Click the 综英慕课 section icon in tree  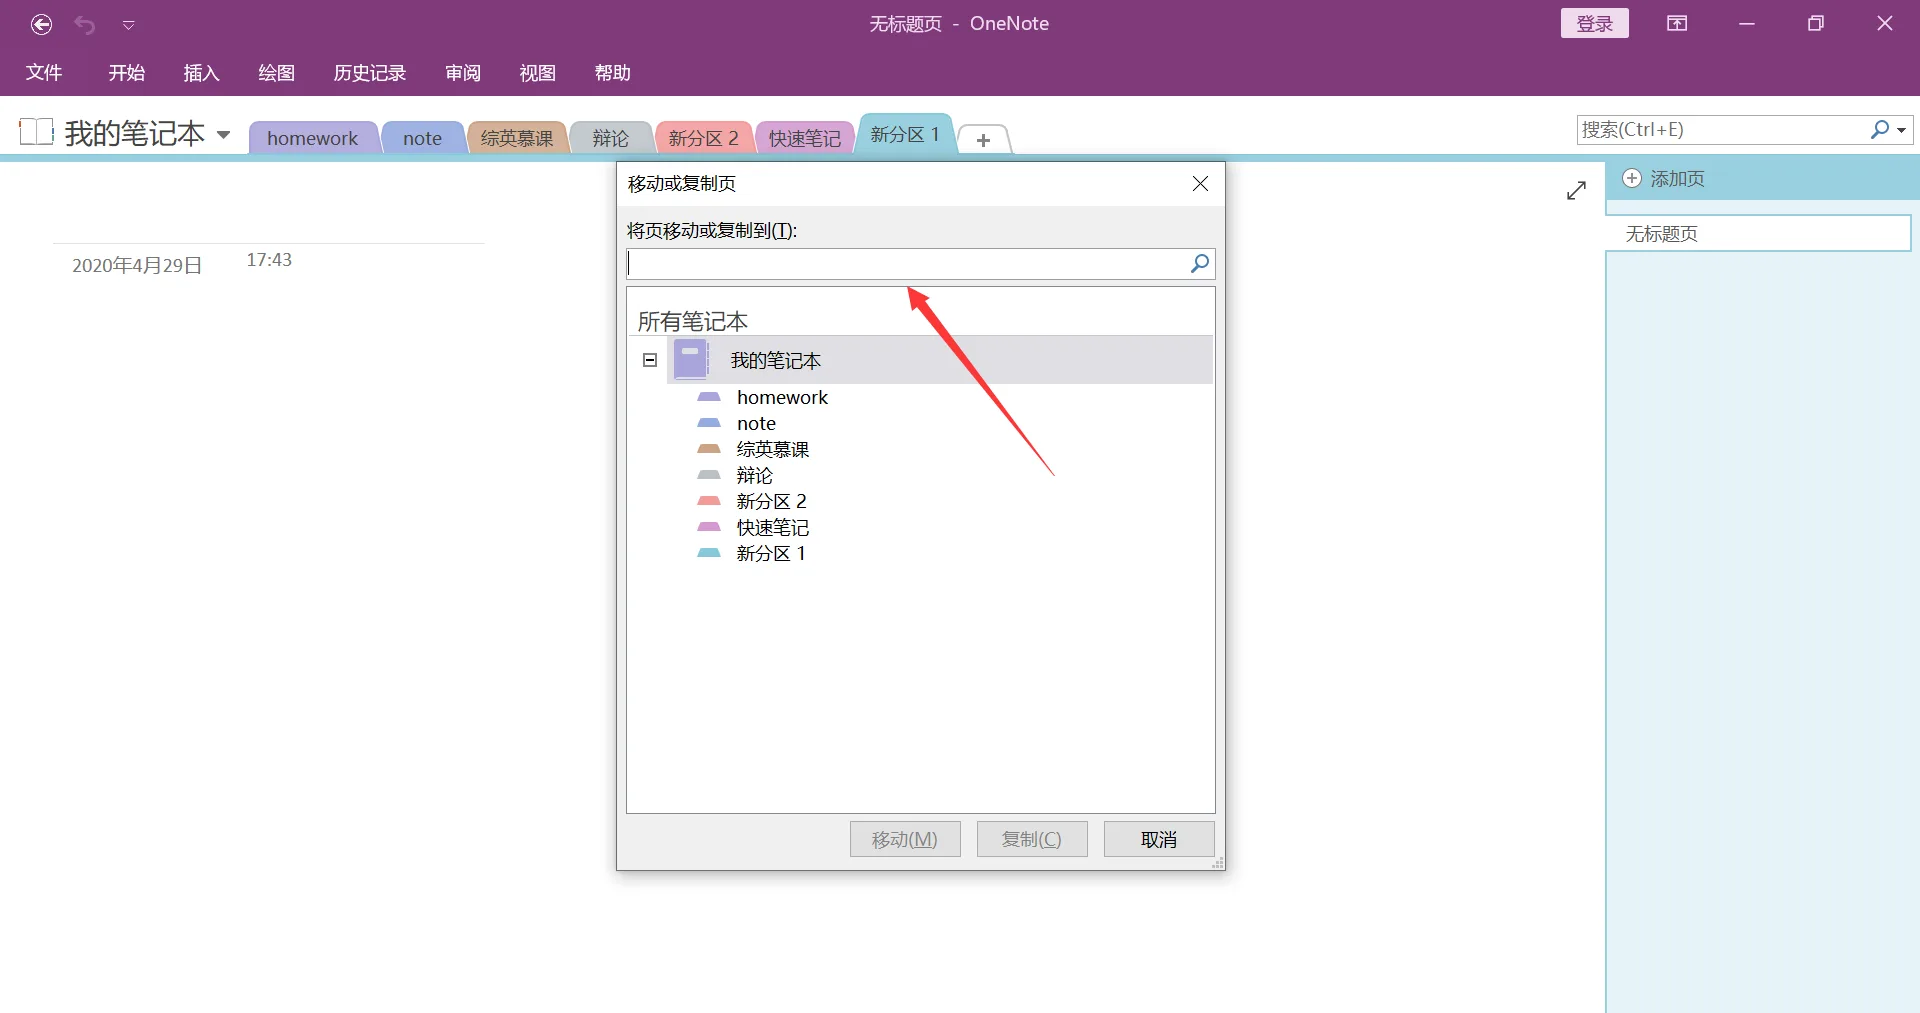[709, 449]
